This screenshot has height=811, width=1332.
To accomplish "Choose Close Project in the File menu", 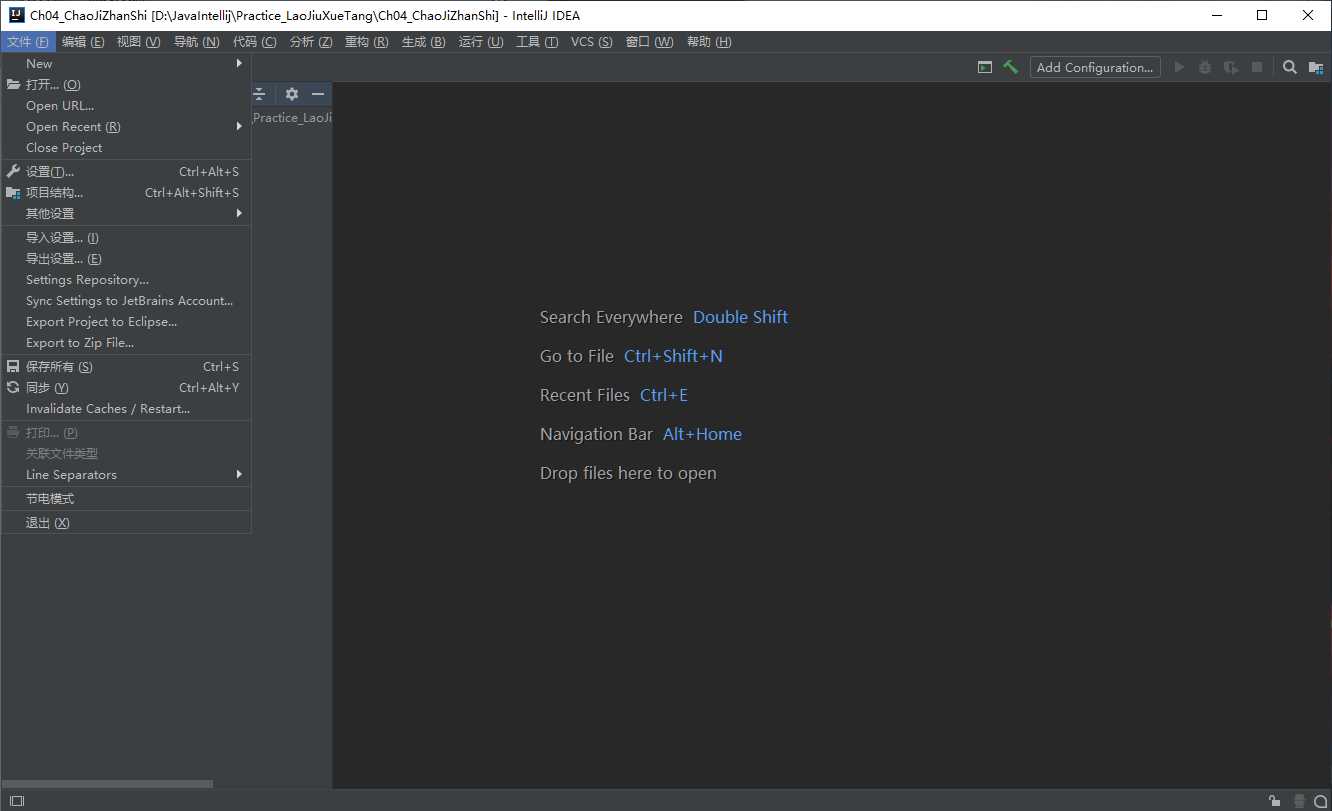I will (126, 147).
